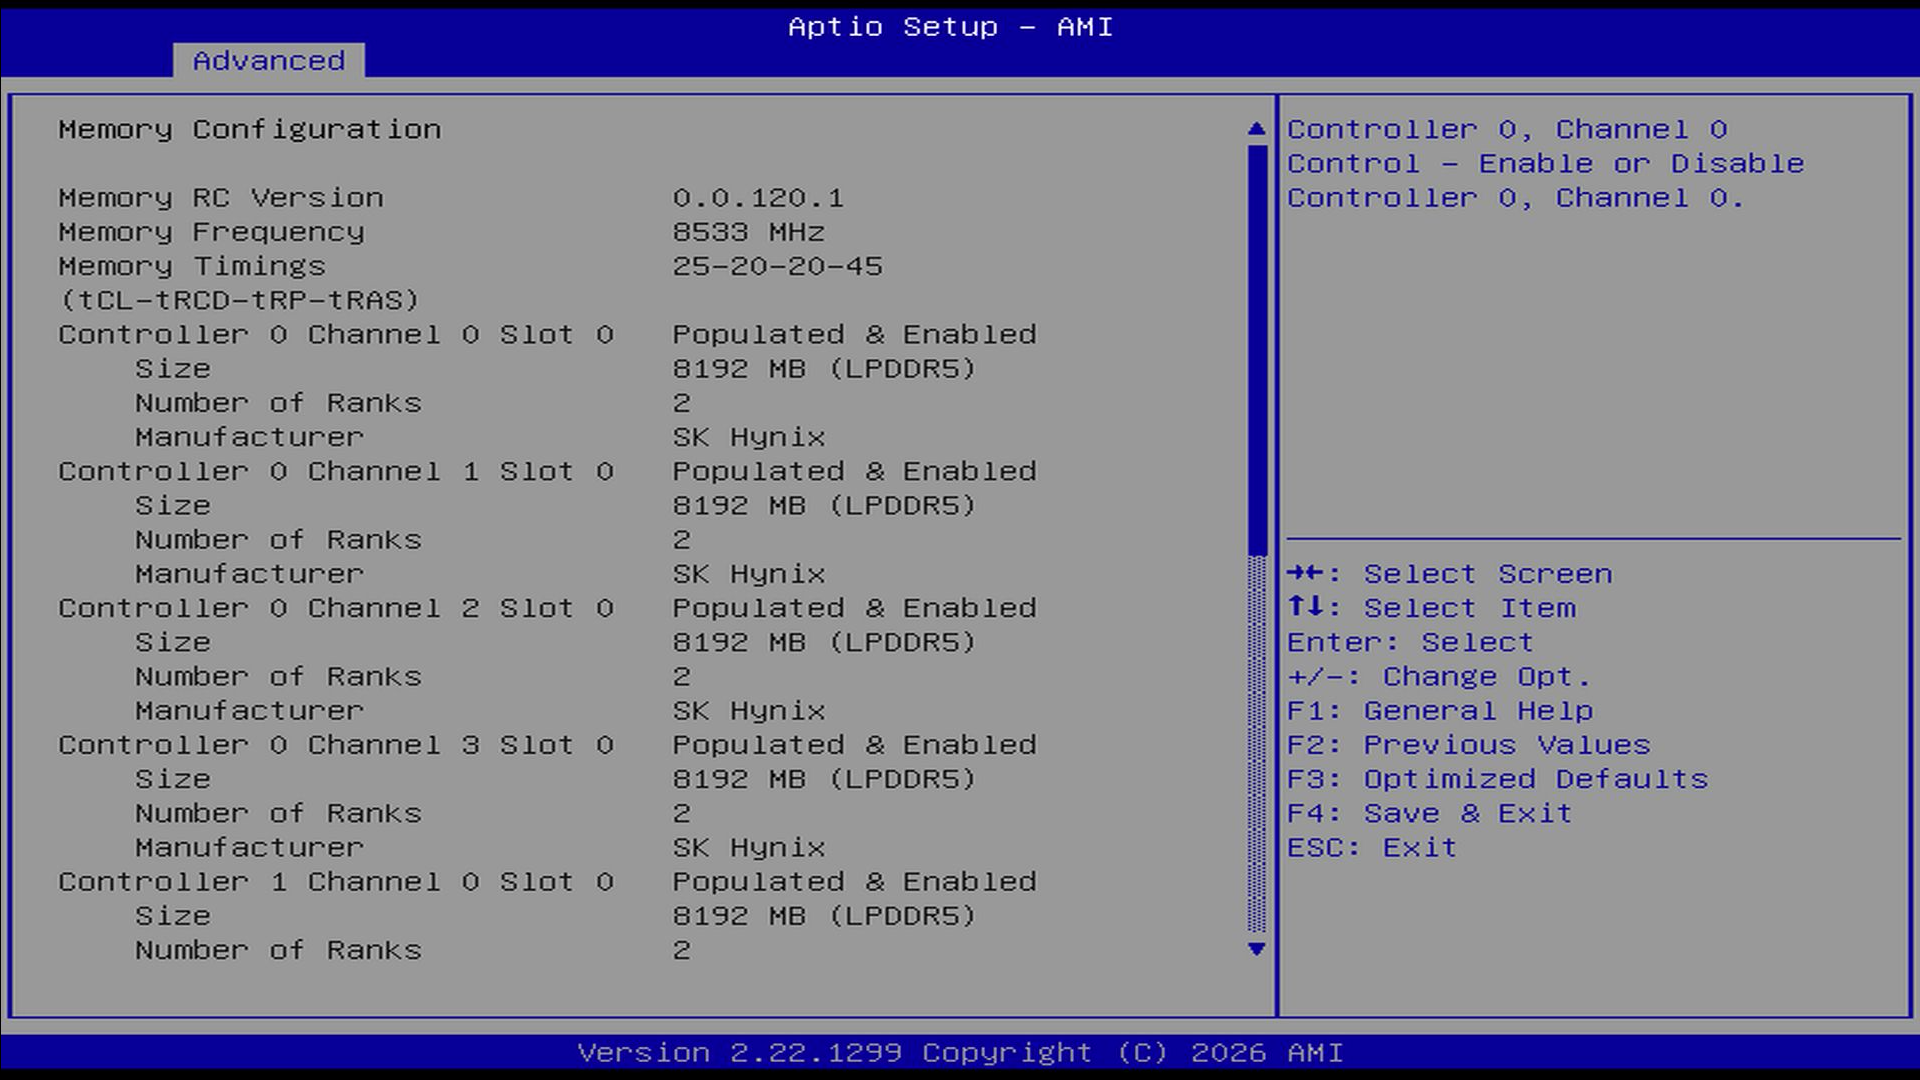Click the Memory Timings 25-20-20-45 value
The image size is (1920, 1080).
click(777, 267)
